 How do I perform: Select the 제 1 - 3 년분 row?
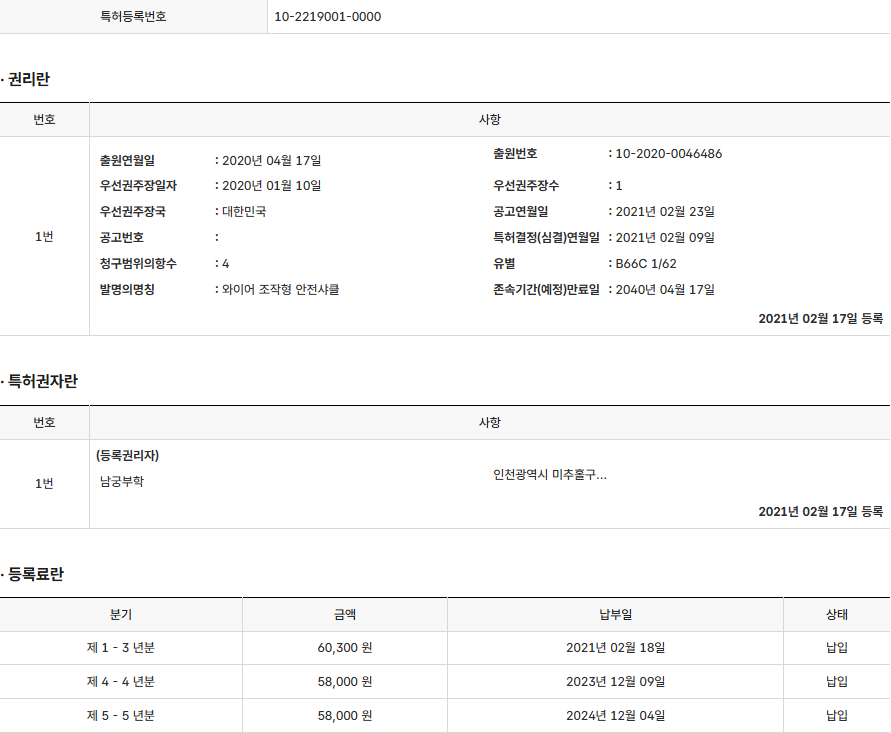(121, 648)
